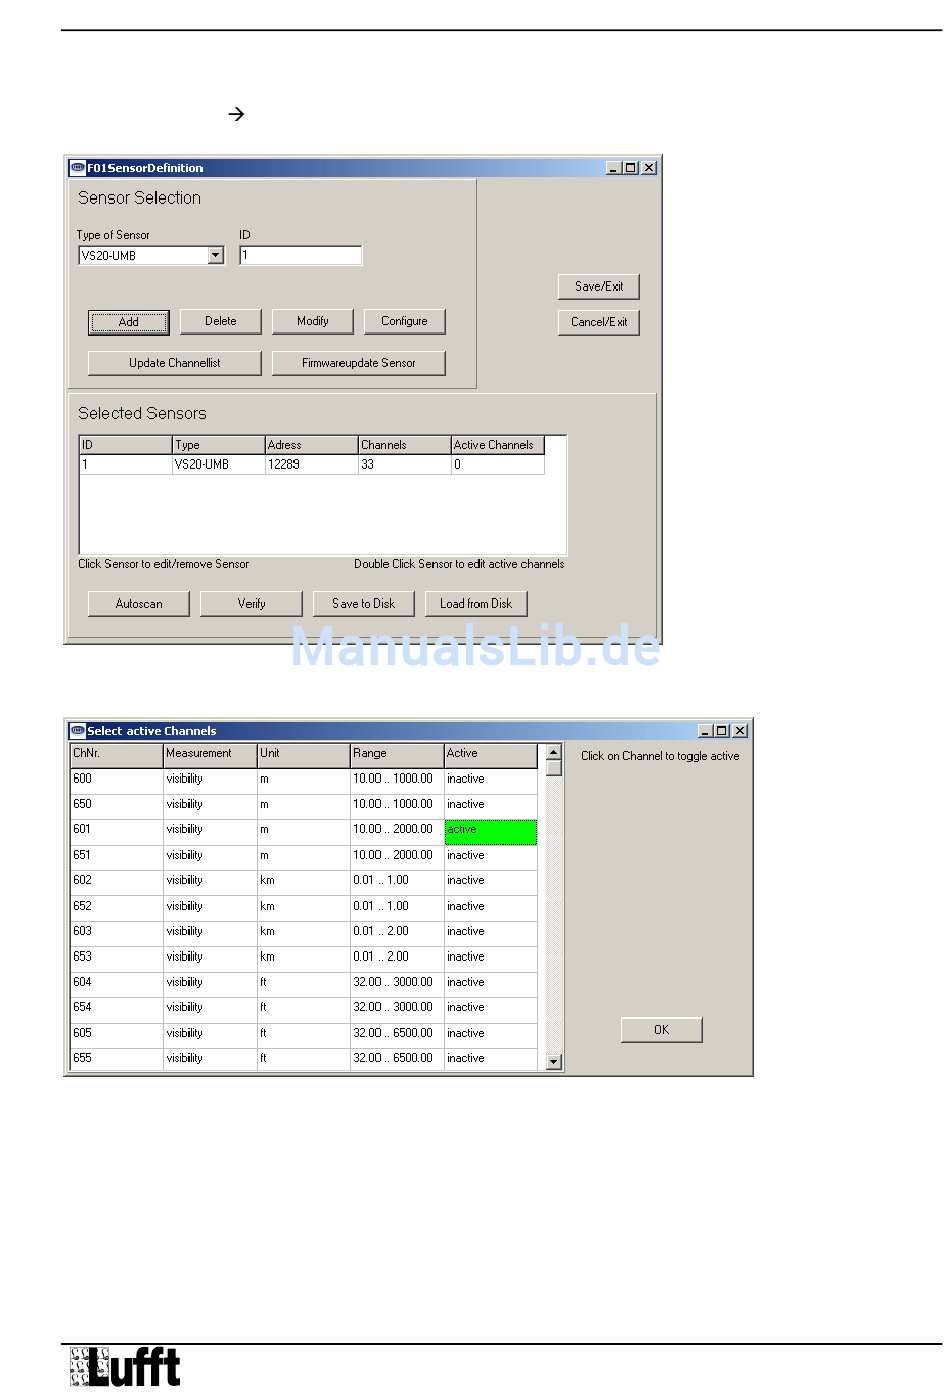
Task: Minimize the F01SensorDefinition window
Action: [613, 168]
